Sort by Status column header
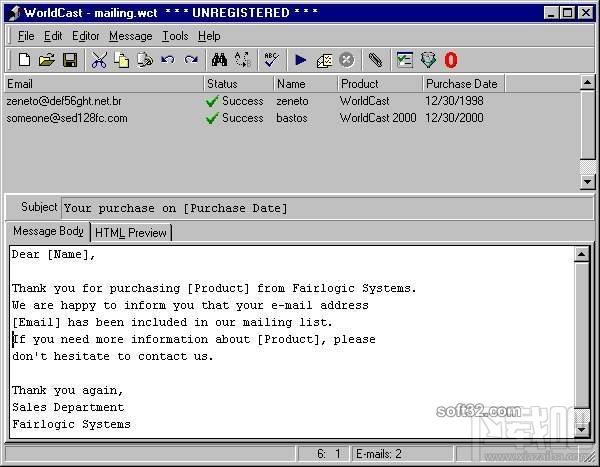The height and width of the screenshot is (467, 600). tap(239, 84)
